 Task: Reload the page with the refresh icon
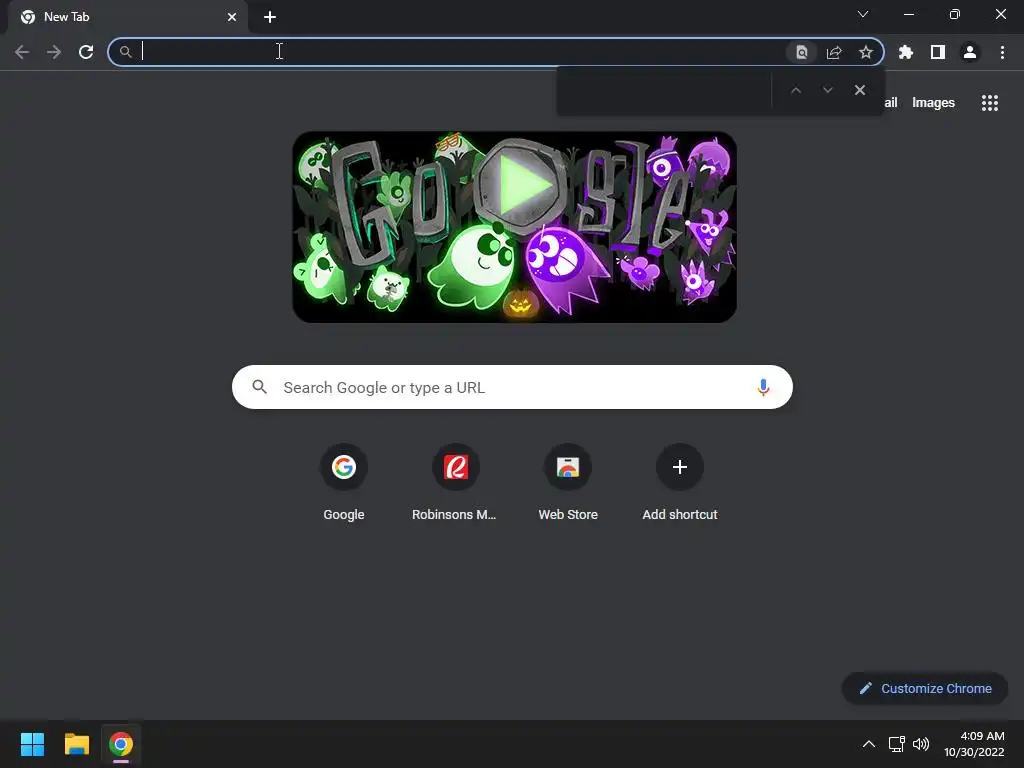pyautogui.click(x=86, y=52)
